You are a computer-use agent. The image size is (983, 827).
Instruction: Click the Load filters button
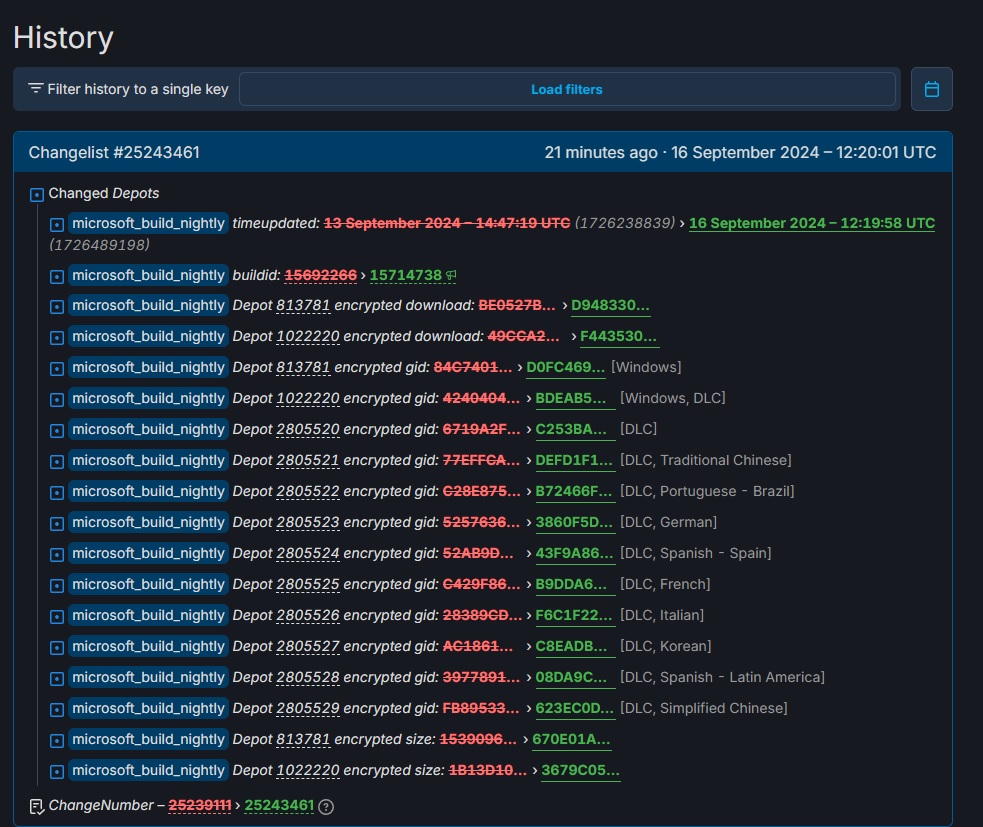[x=567, y=89]
